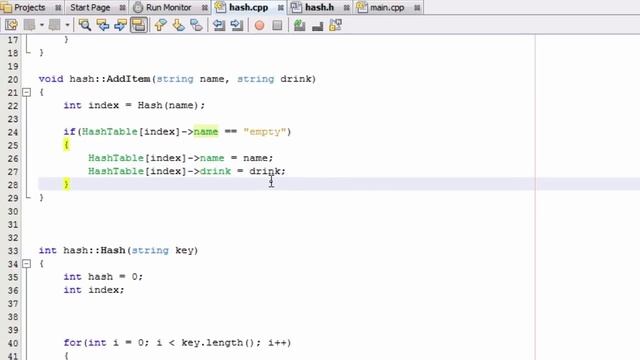This screenshot has width=640, height=360.
Task: Click 'Hash(name)' call on line 22
Action: [168, 105]
